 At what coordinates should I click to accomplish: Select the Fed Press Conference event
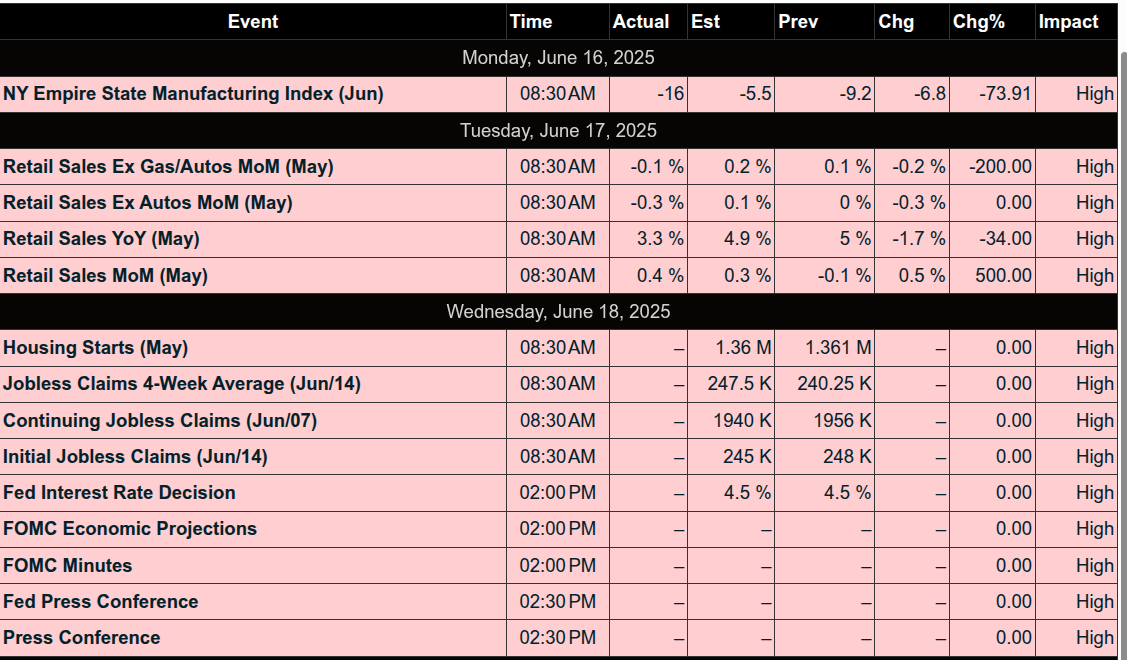(101, 602)
